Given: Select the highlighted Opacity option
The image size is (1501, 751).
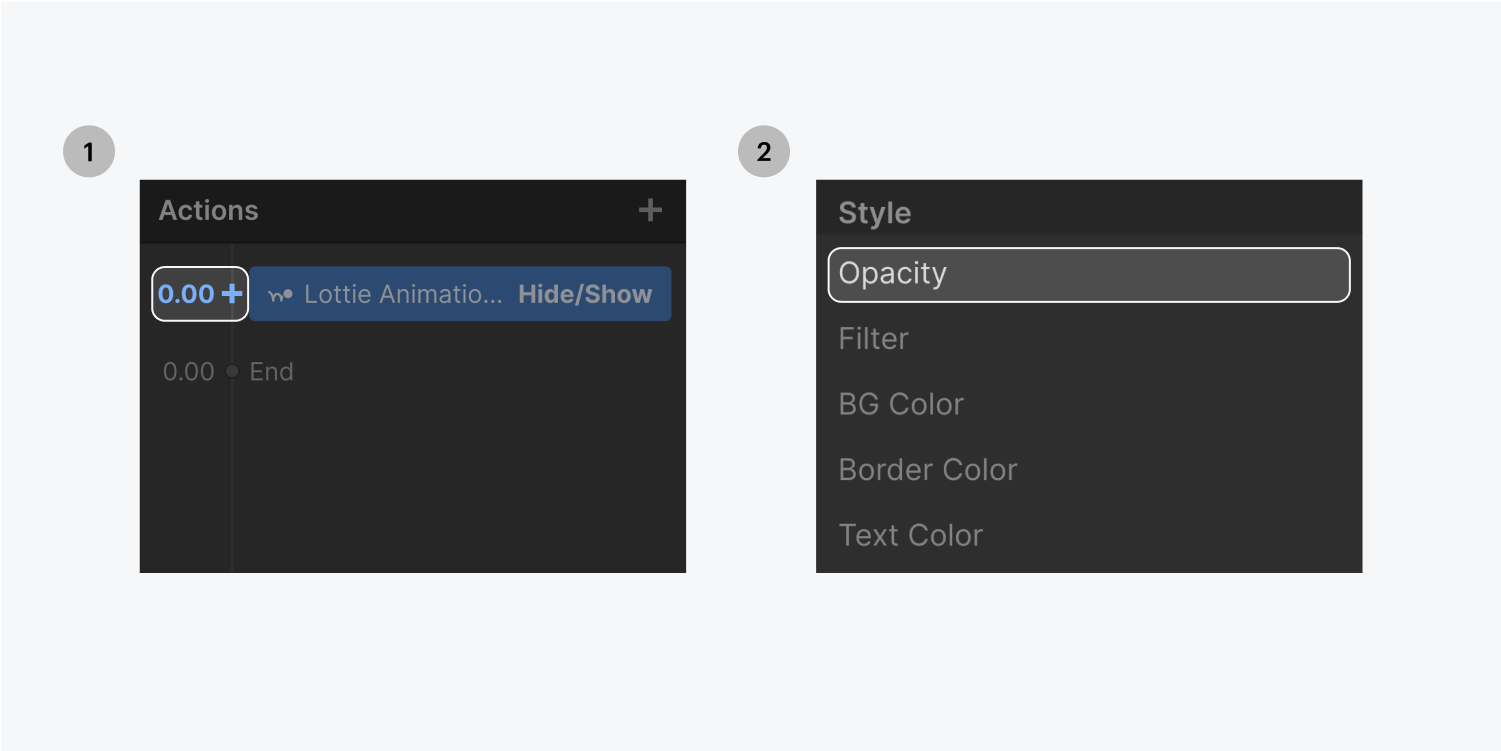Looking at the screenshot, I should (x=1088, y=274).
